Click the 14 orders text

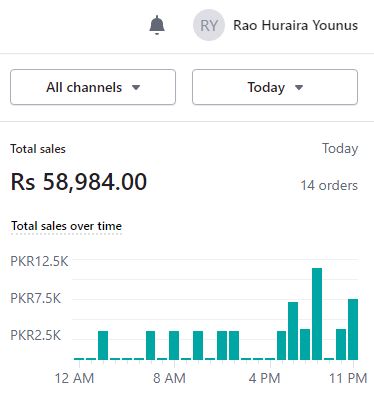click(x=329, y=185)
